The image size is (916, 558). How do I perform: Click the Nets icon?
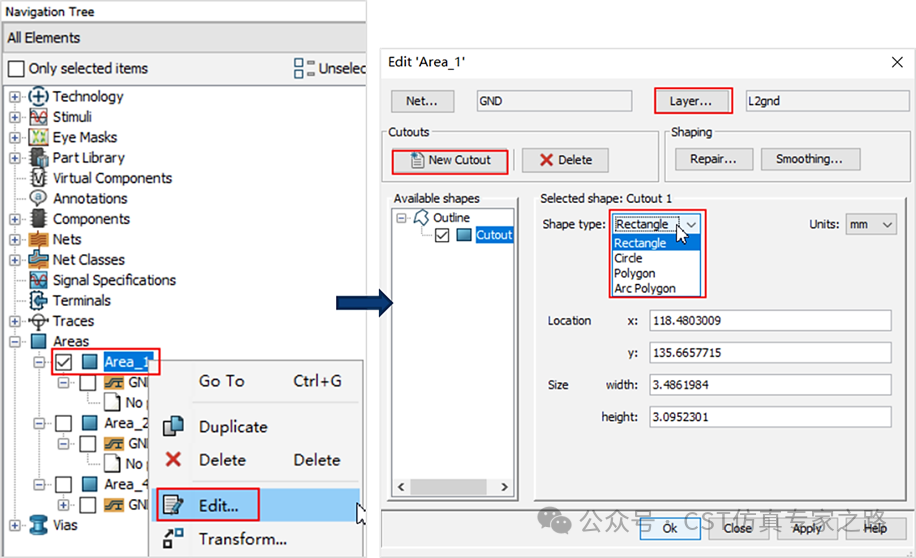pyautogui.click(x=38, y=239)
